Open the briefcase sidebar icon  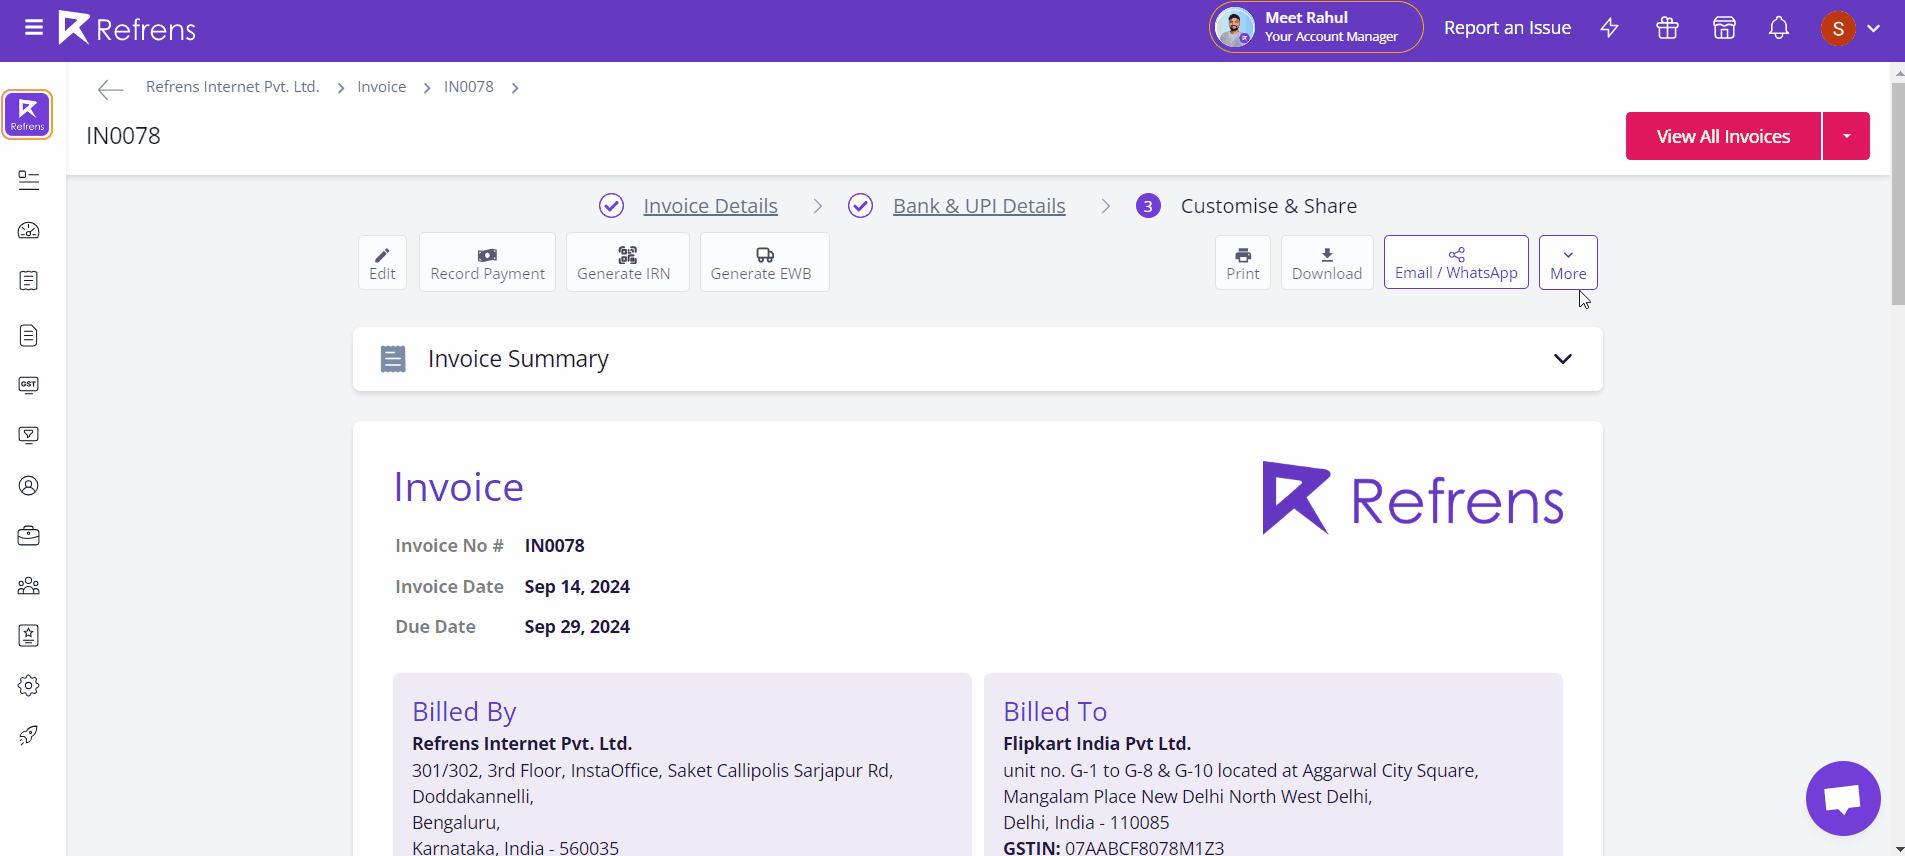click(29, 535)
